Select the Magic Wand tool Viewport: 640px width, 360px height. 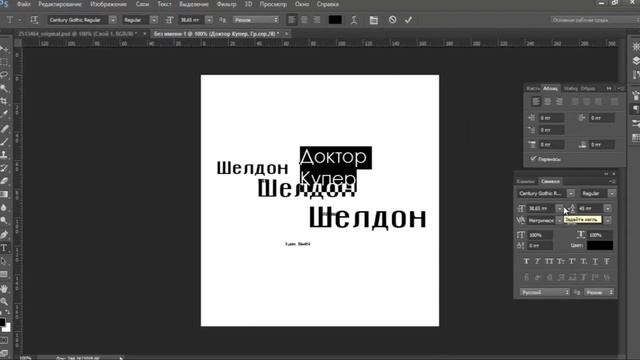(4, 88)
